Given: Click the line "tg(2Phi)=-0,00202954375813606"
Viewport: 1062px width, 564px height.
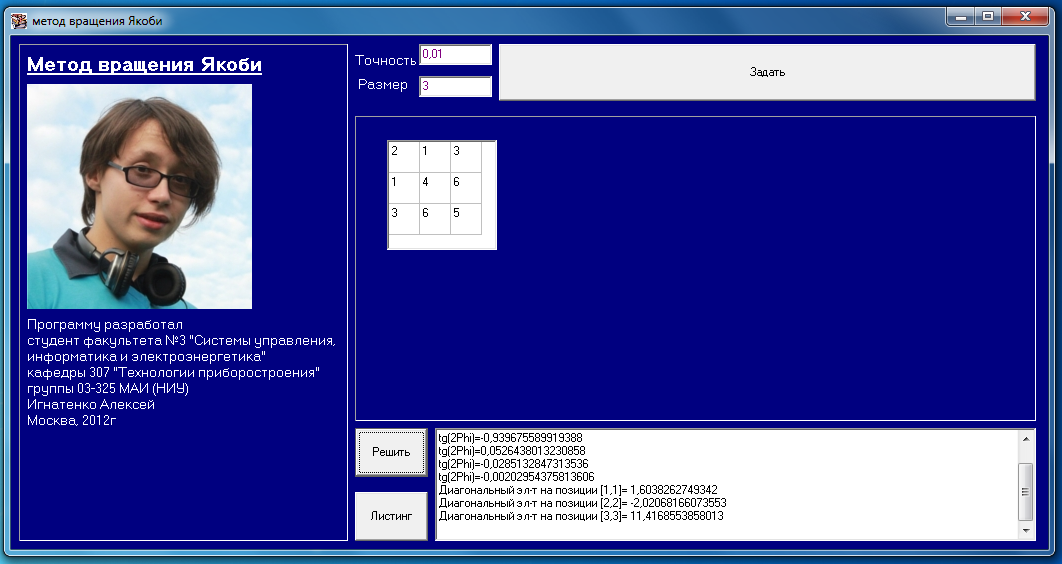Looking at the screenshot, I should pos(516,477).
